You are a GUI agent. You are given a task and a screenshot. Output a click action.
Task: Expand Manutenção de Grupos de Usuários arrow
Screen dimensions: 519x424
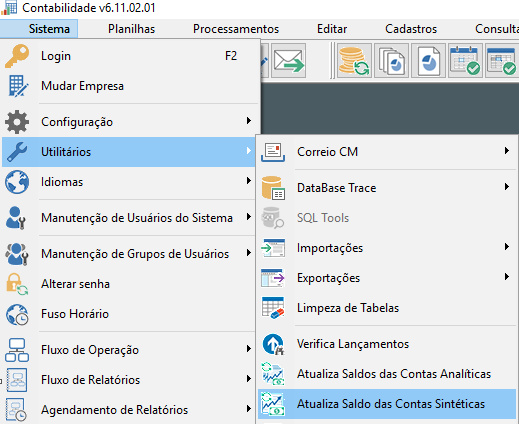tap(249, 253)
